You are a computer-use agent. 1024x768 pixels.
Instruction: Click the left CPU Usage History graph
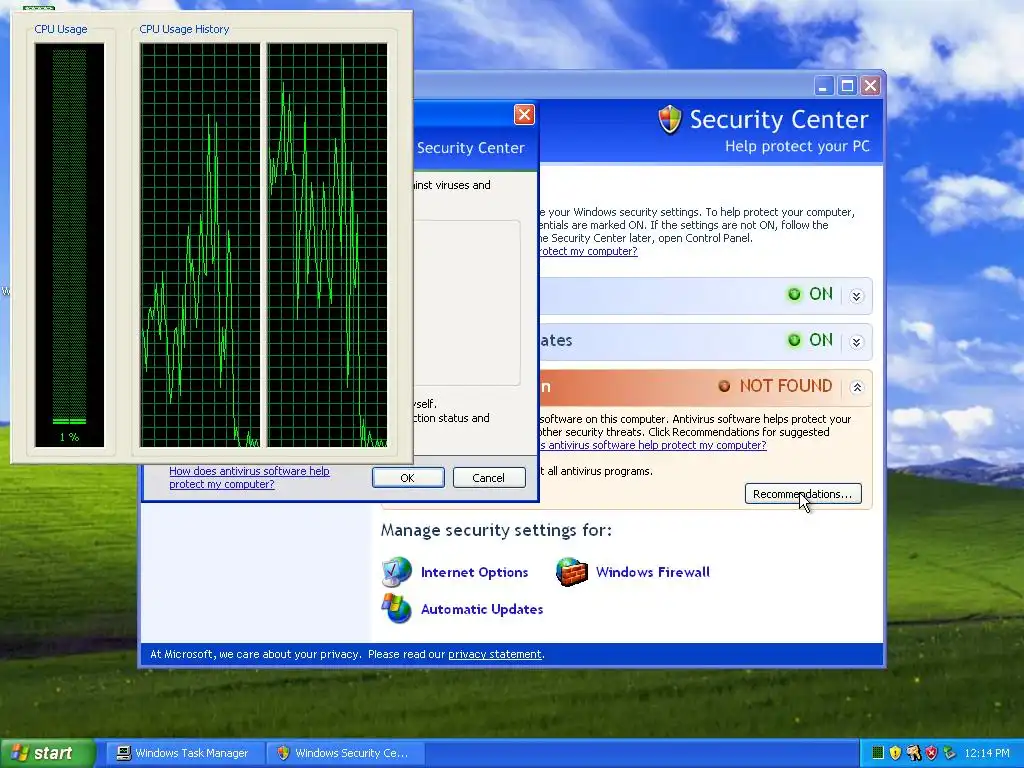click(200, 245)
